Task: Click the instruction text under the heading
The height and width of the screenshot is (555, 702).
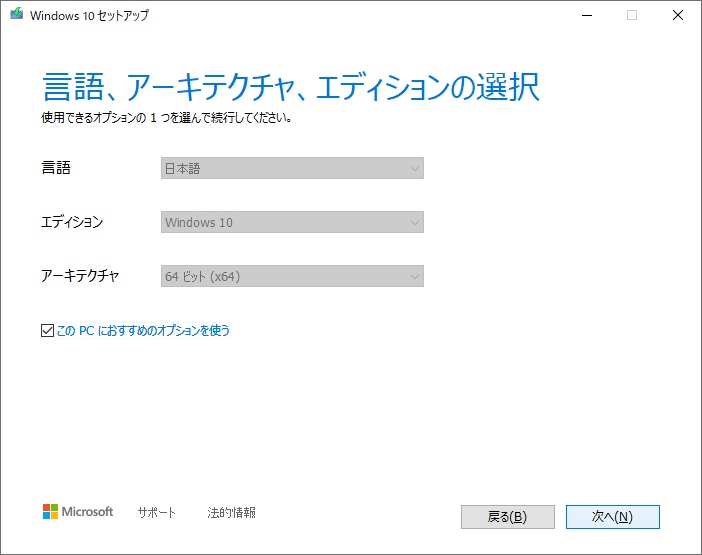Action: pyautogui.click(x=167, y=118)
